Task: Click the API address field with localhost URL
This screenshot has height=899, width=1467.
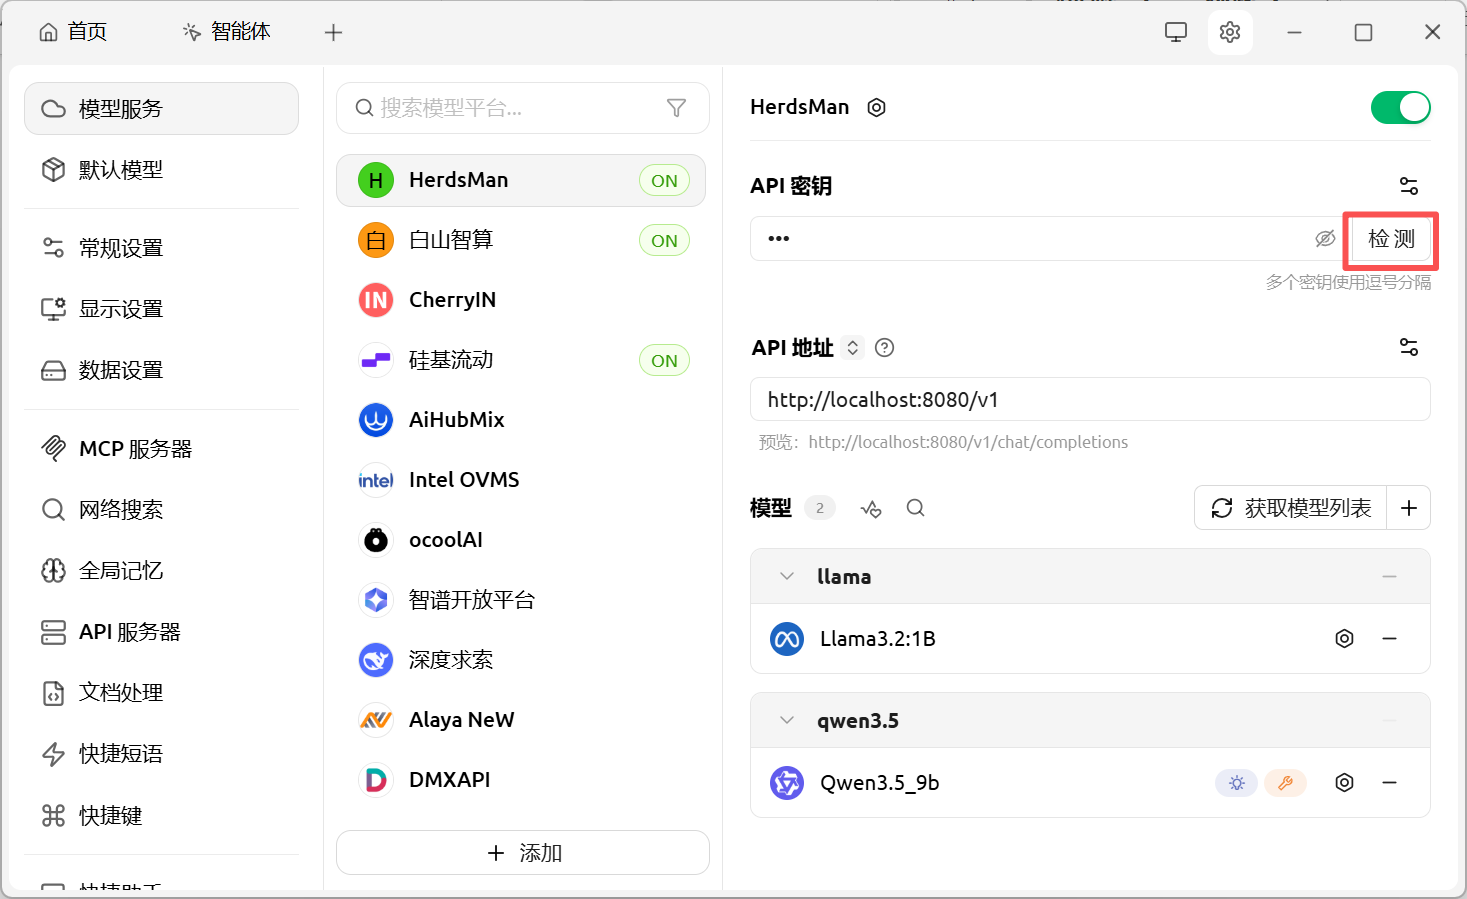Action: click(x=1090, y=399)
